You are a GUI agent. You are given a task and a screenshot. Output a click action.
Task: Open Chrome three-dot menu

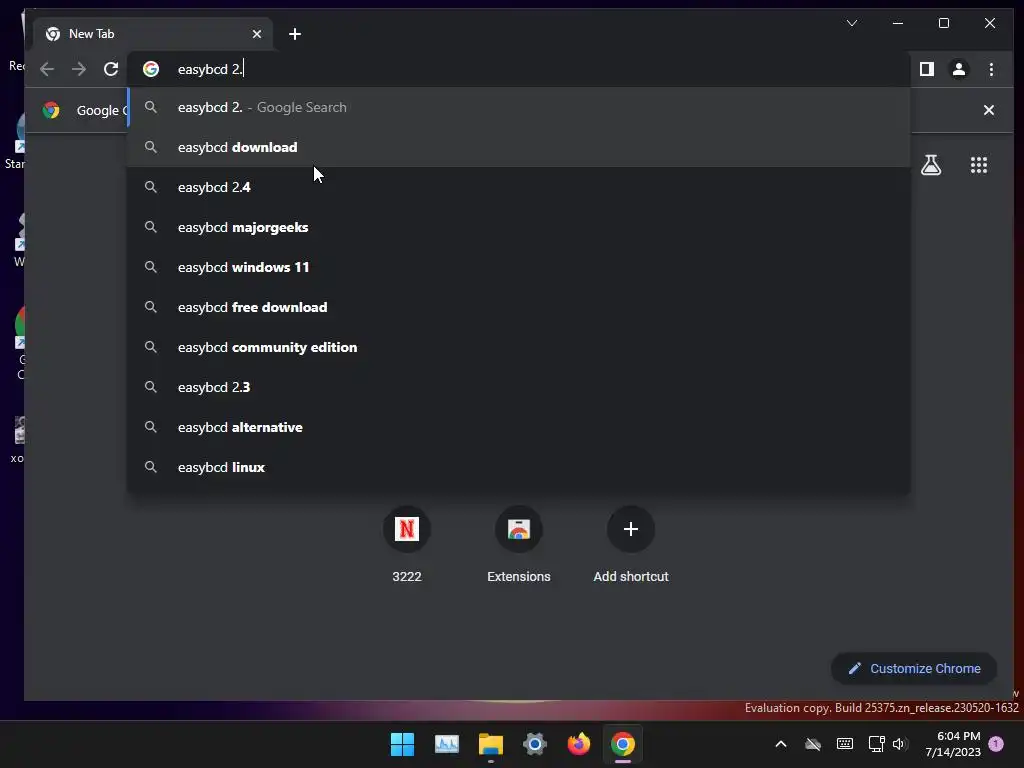coord(991,69)
